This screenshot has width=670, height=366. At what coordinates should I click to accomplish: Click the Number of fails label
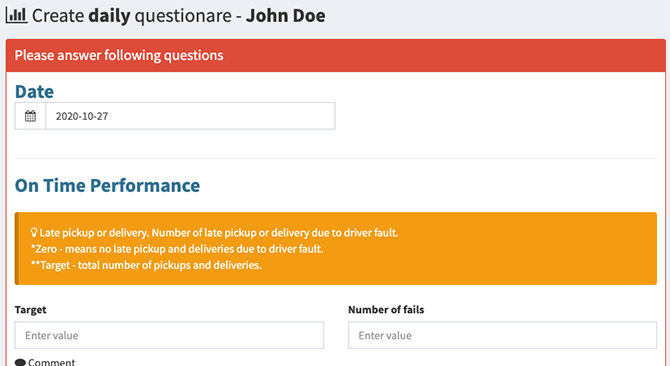[x=386, y=310]
